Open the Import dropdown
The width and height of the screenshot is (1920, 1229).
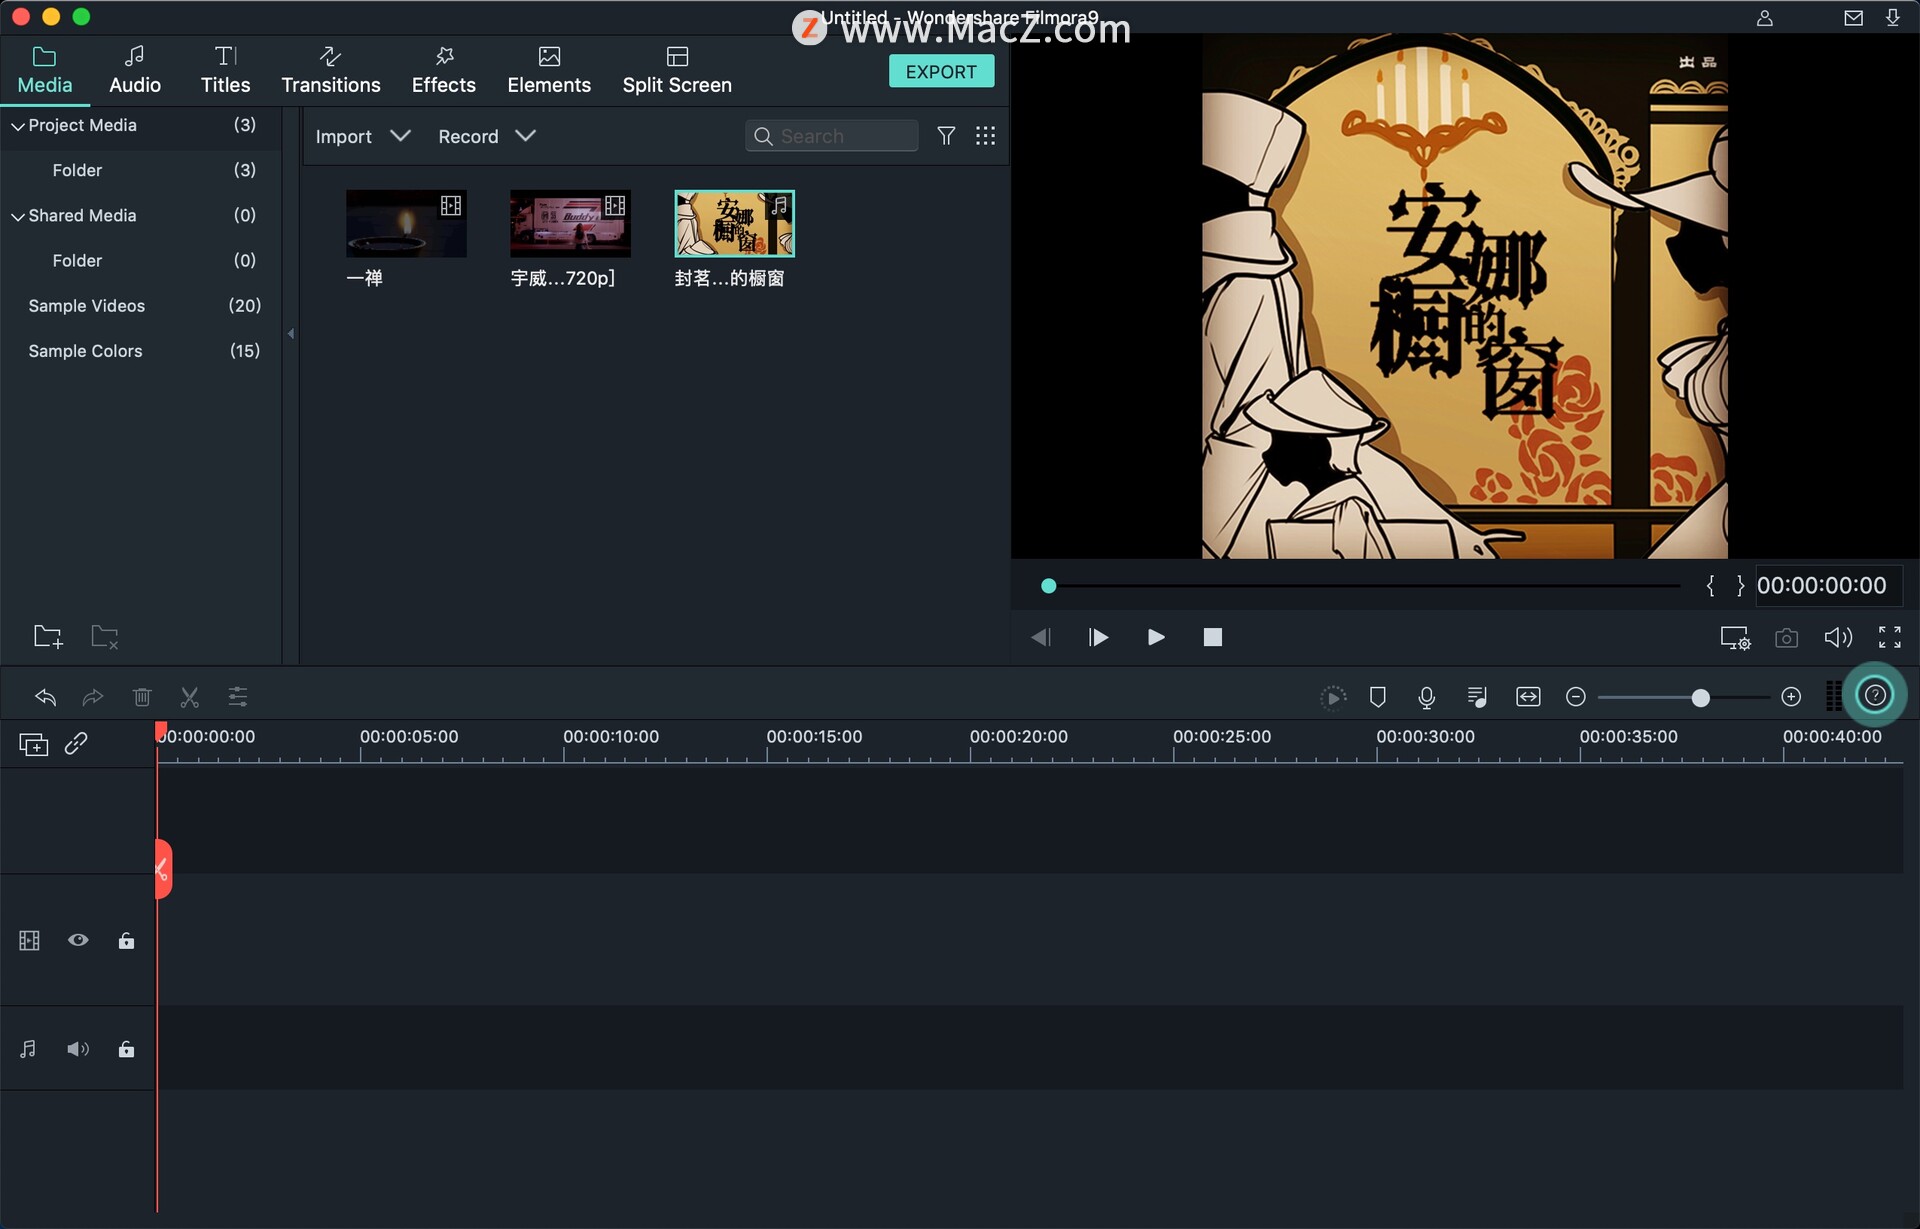point(362,136)
